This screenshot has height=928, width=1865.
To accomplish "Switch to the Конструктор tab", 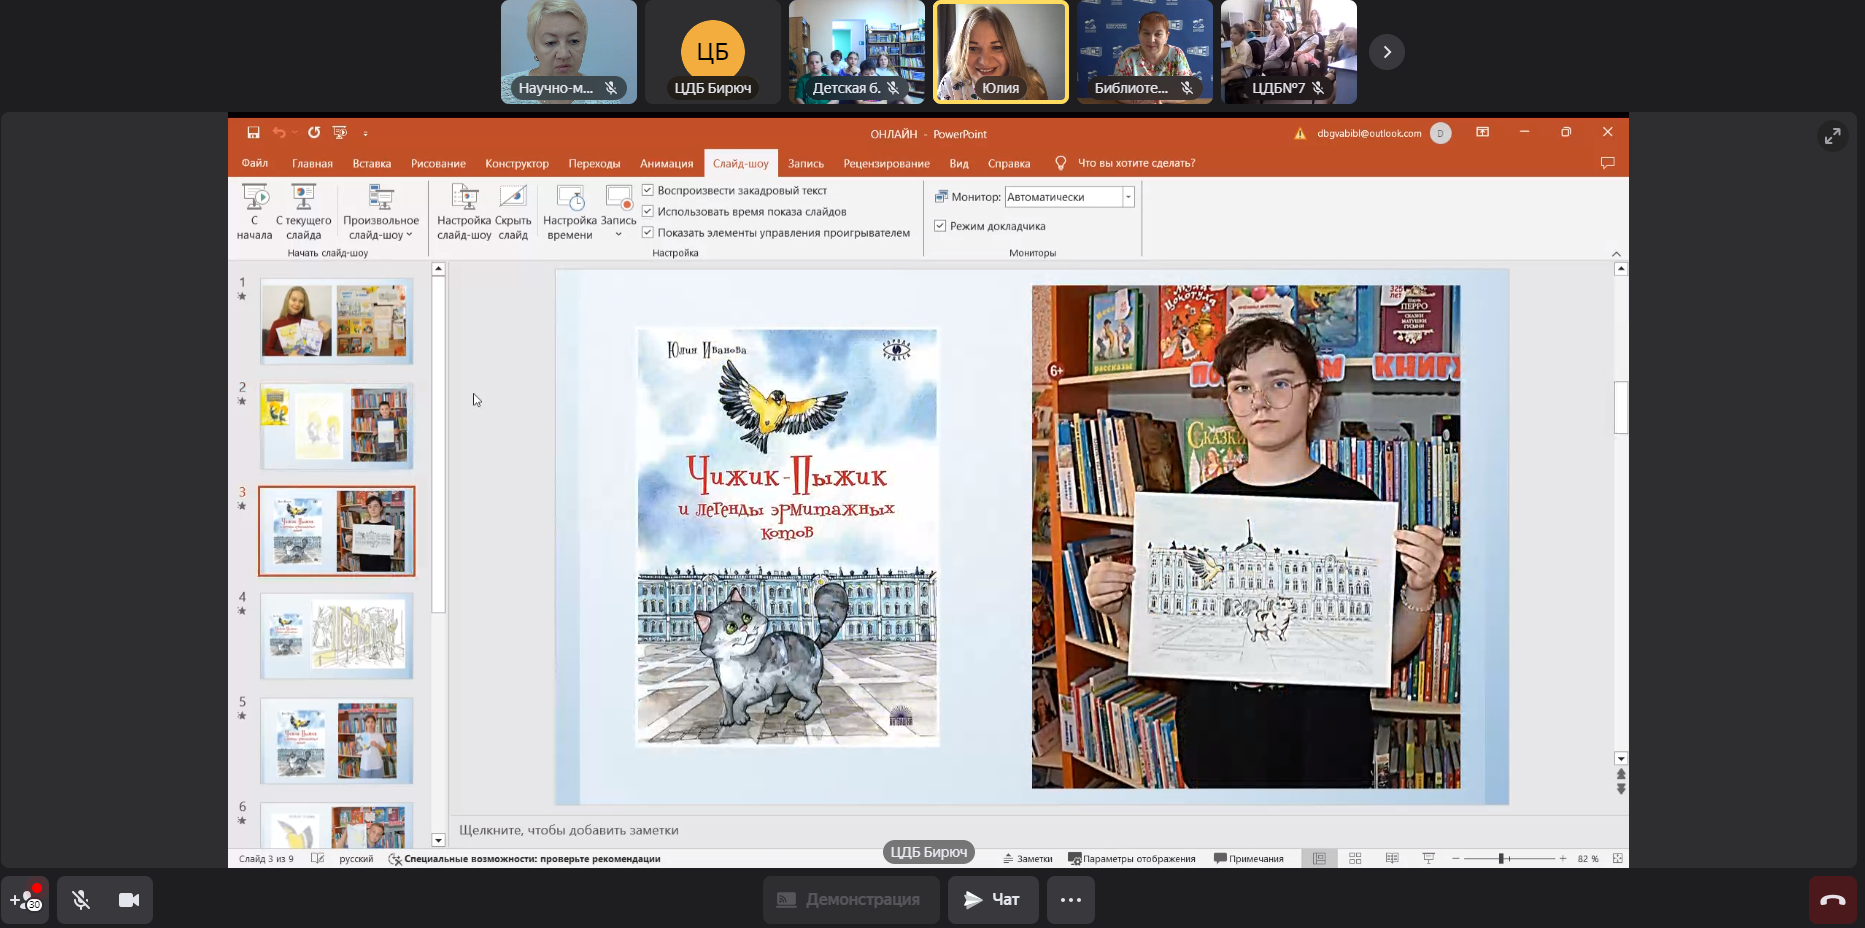I will coord(517,163).
